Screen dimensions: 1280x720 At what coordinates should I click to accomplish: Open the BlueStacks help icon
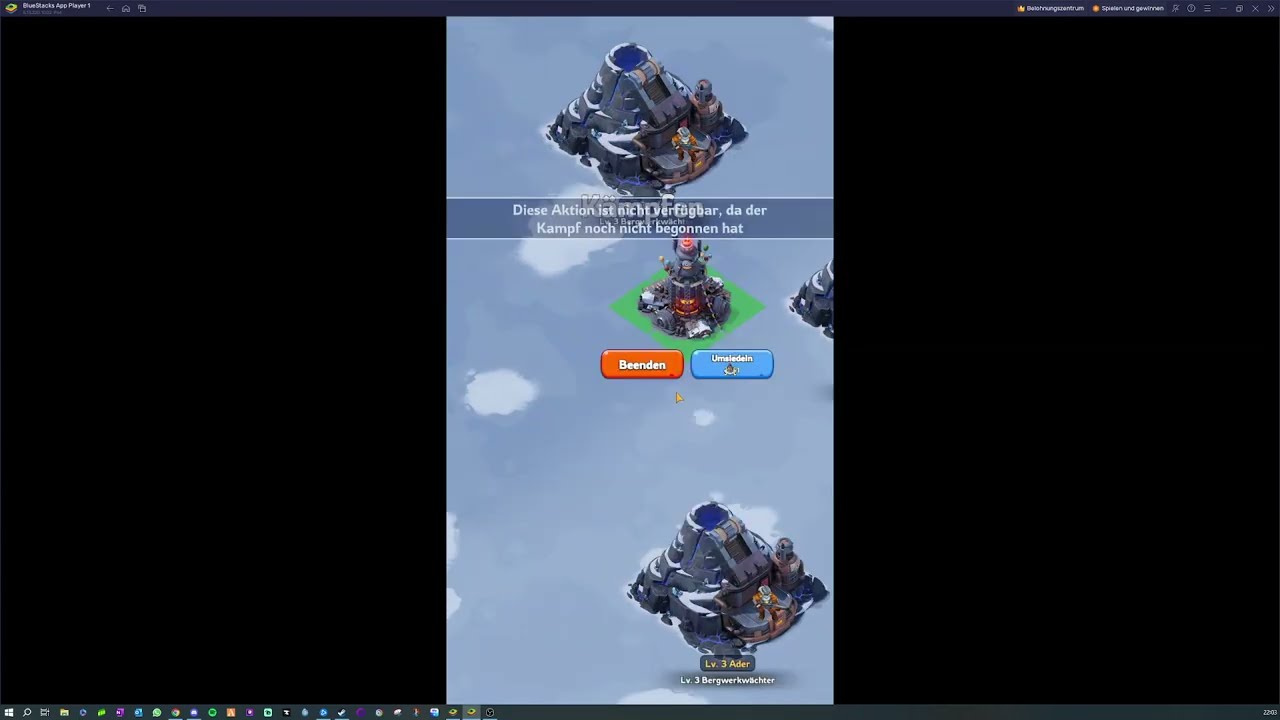click(x=1191, y=8)
